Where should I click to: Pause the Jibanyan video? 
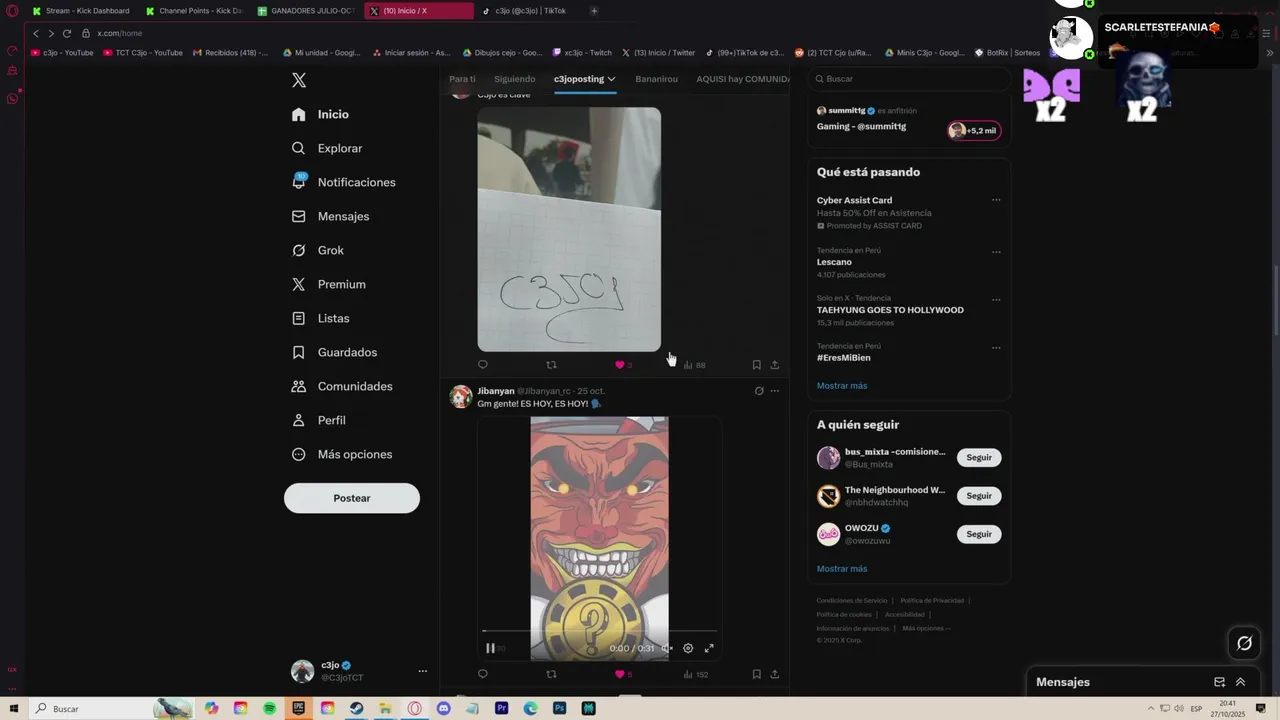[x=490, y=648]
